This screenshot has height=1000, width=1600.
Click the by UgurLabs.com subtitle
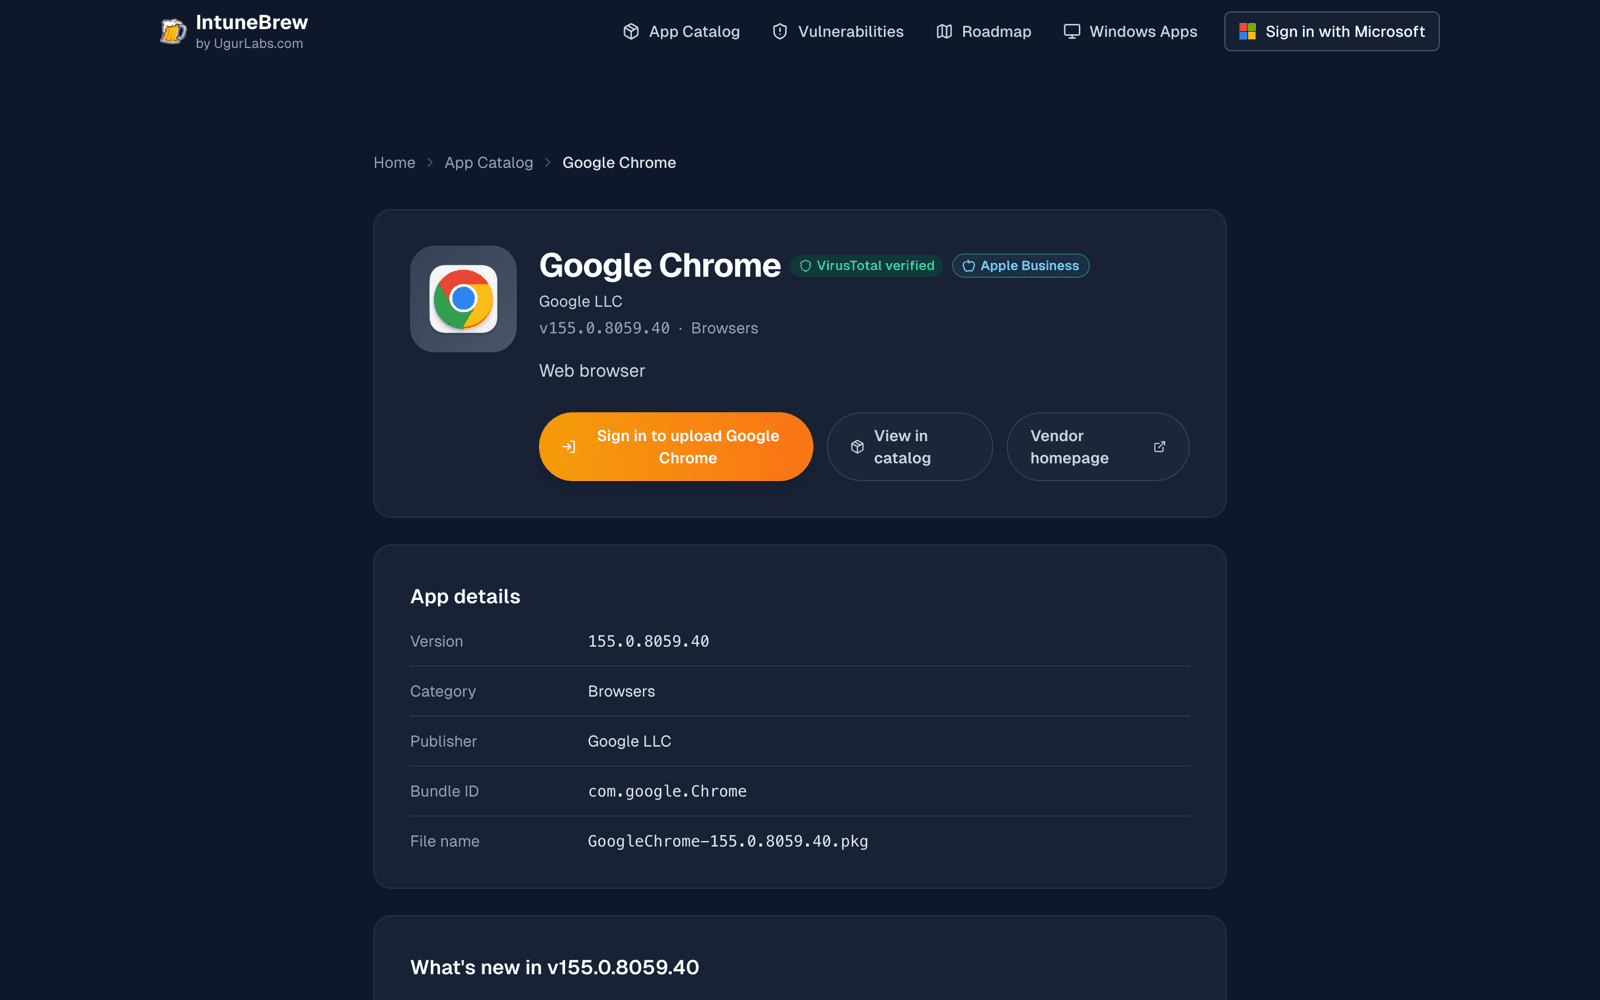pos(249,44)
